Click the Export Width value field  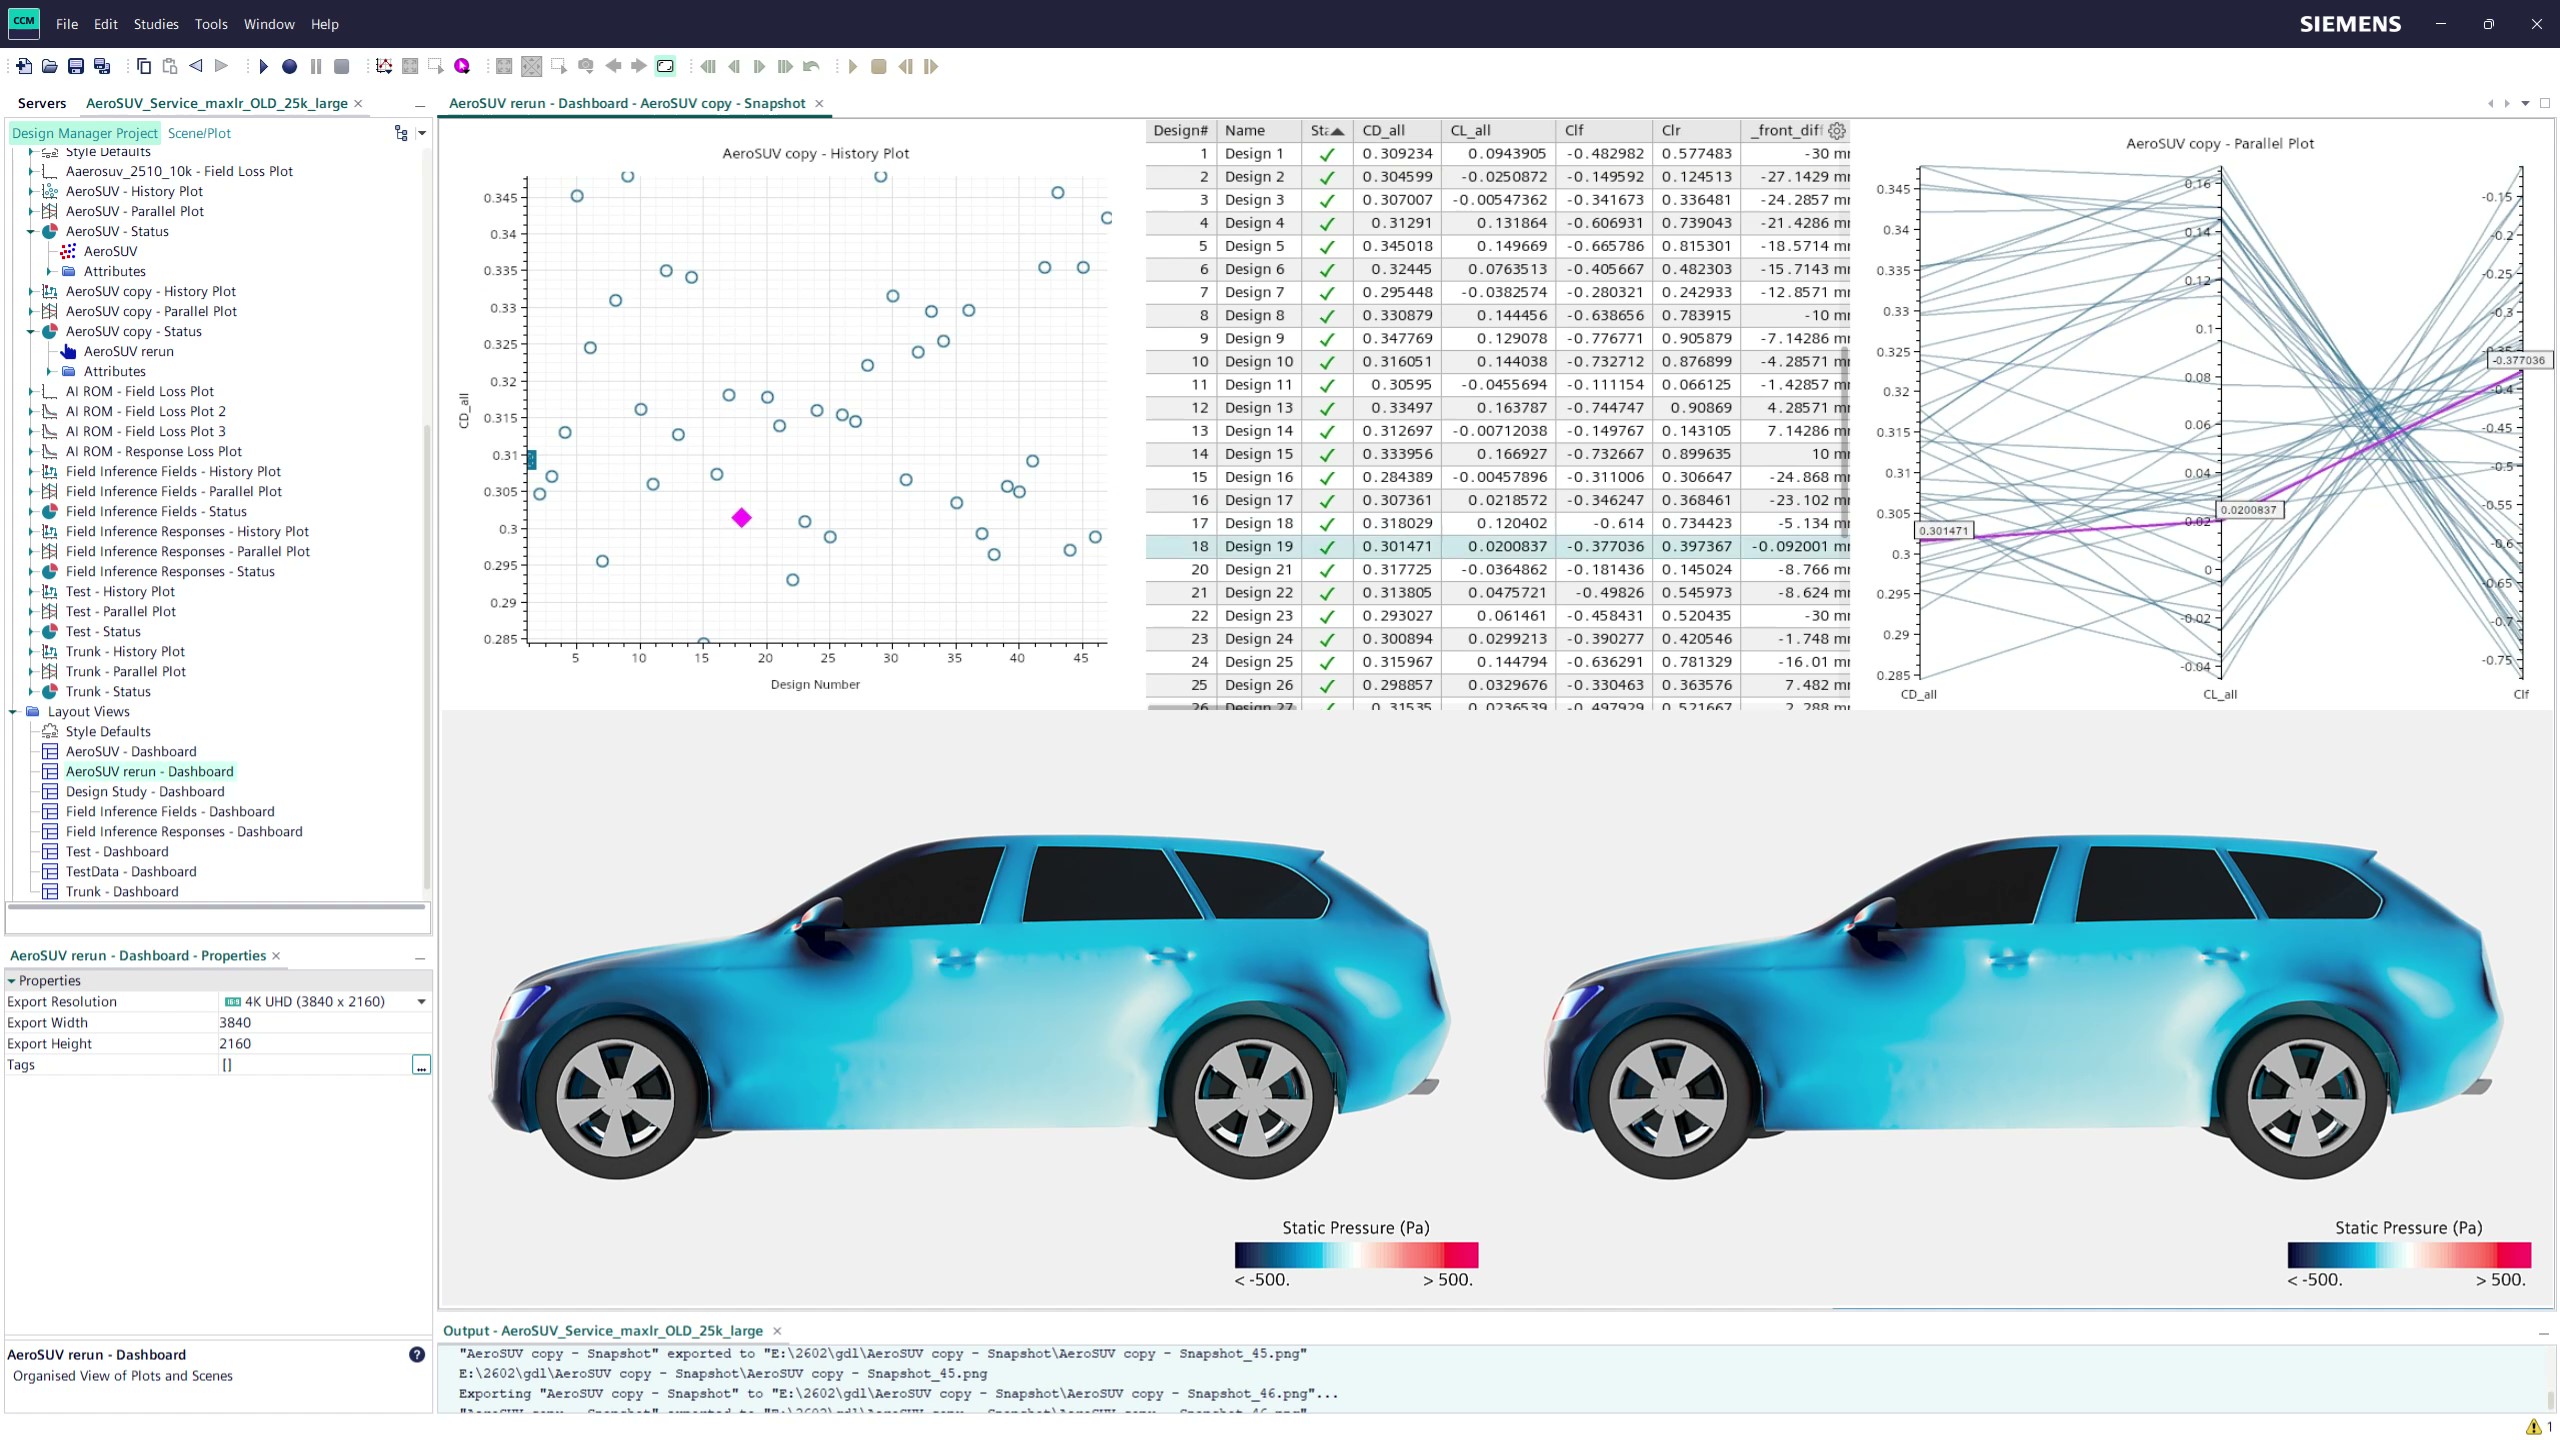[324, 1022]
